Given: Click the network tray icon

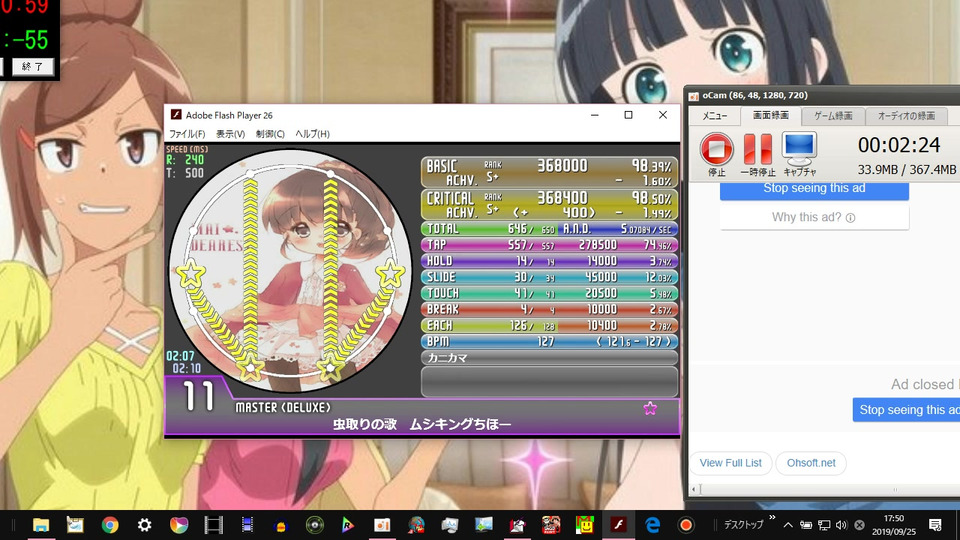Looking at the screenshot, I should (824, 525).
